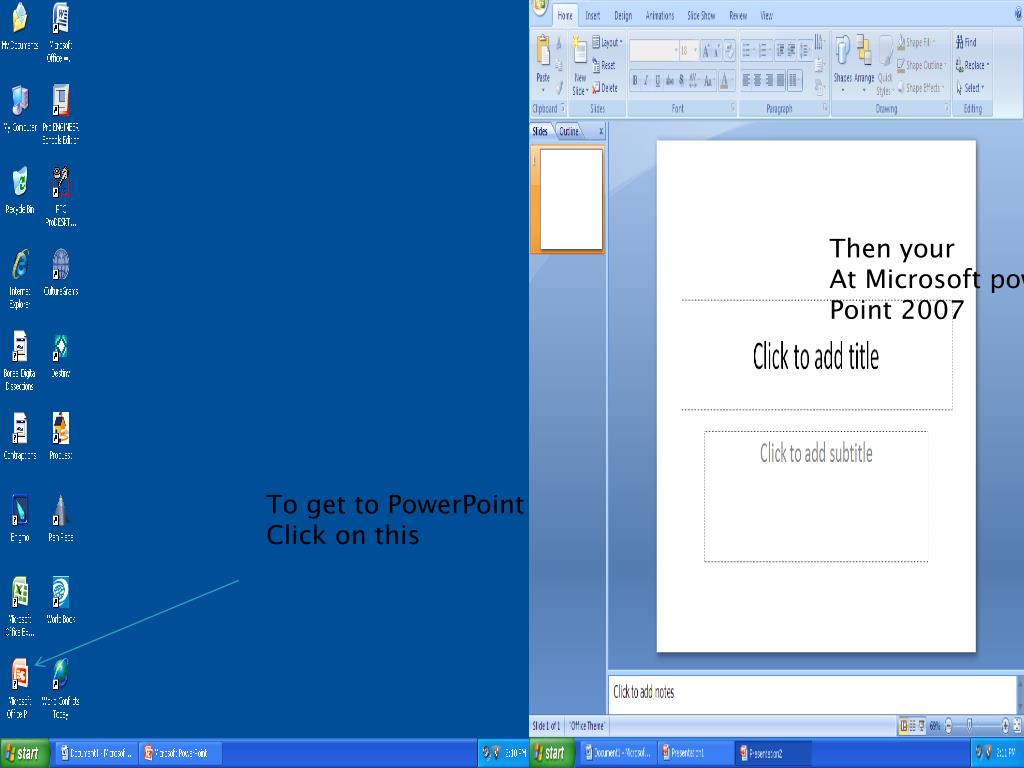Toggle Bold formatting in Font group
Screen dimensions: 1024x768
(x=635, y=81)
